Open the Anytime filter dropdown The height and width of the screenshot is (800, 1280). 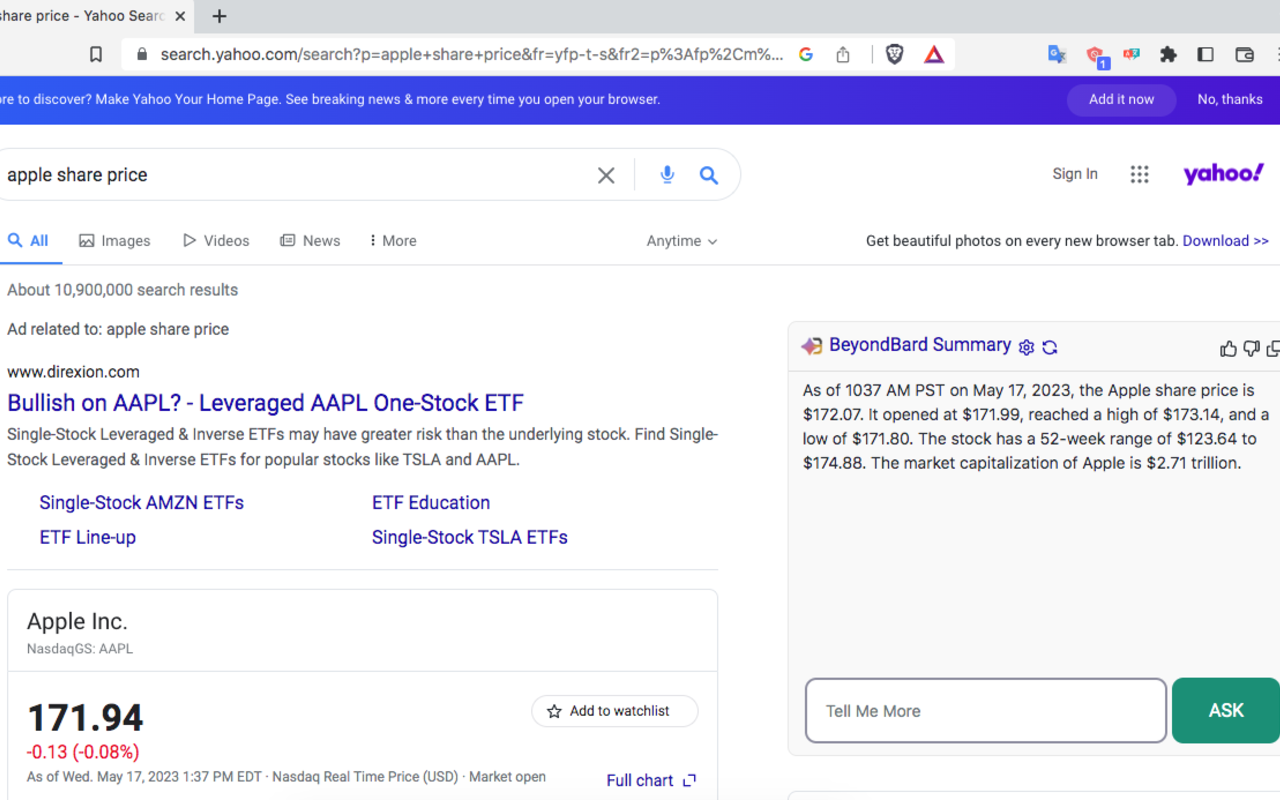[681, 240]
